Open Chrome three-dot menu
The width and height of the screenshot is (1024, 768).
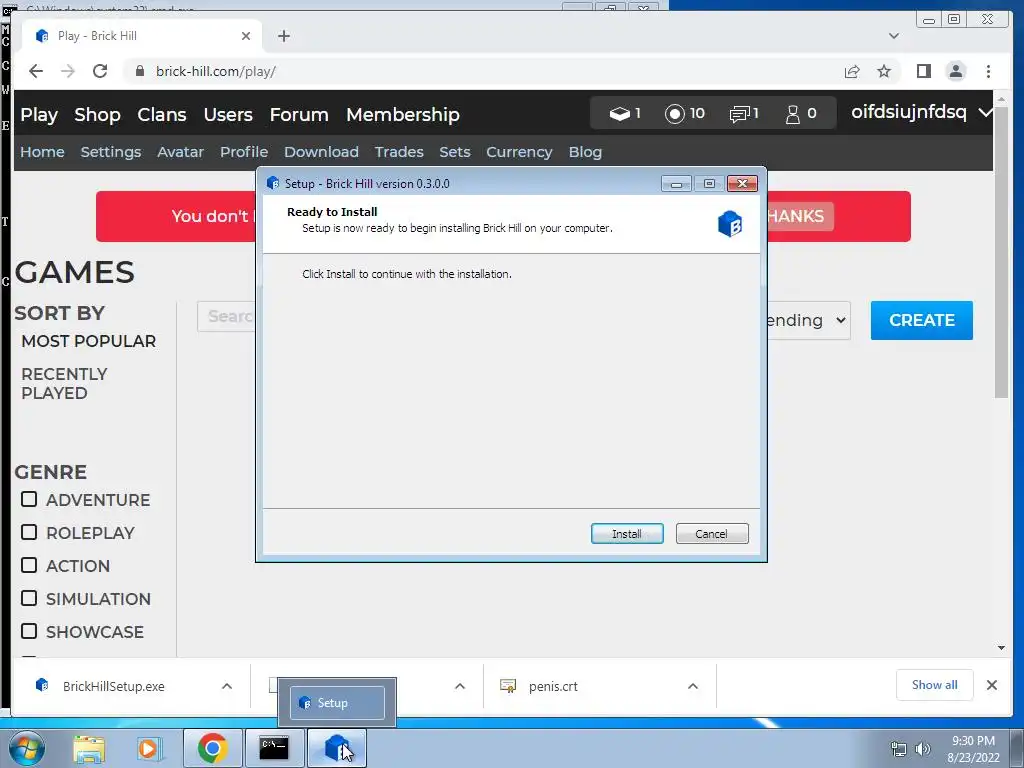pos(988,71)
